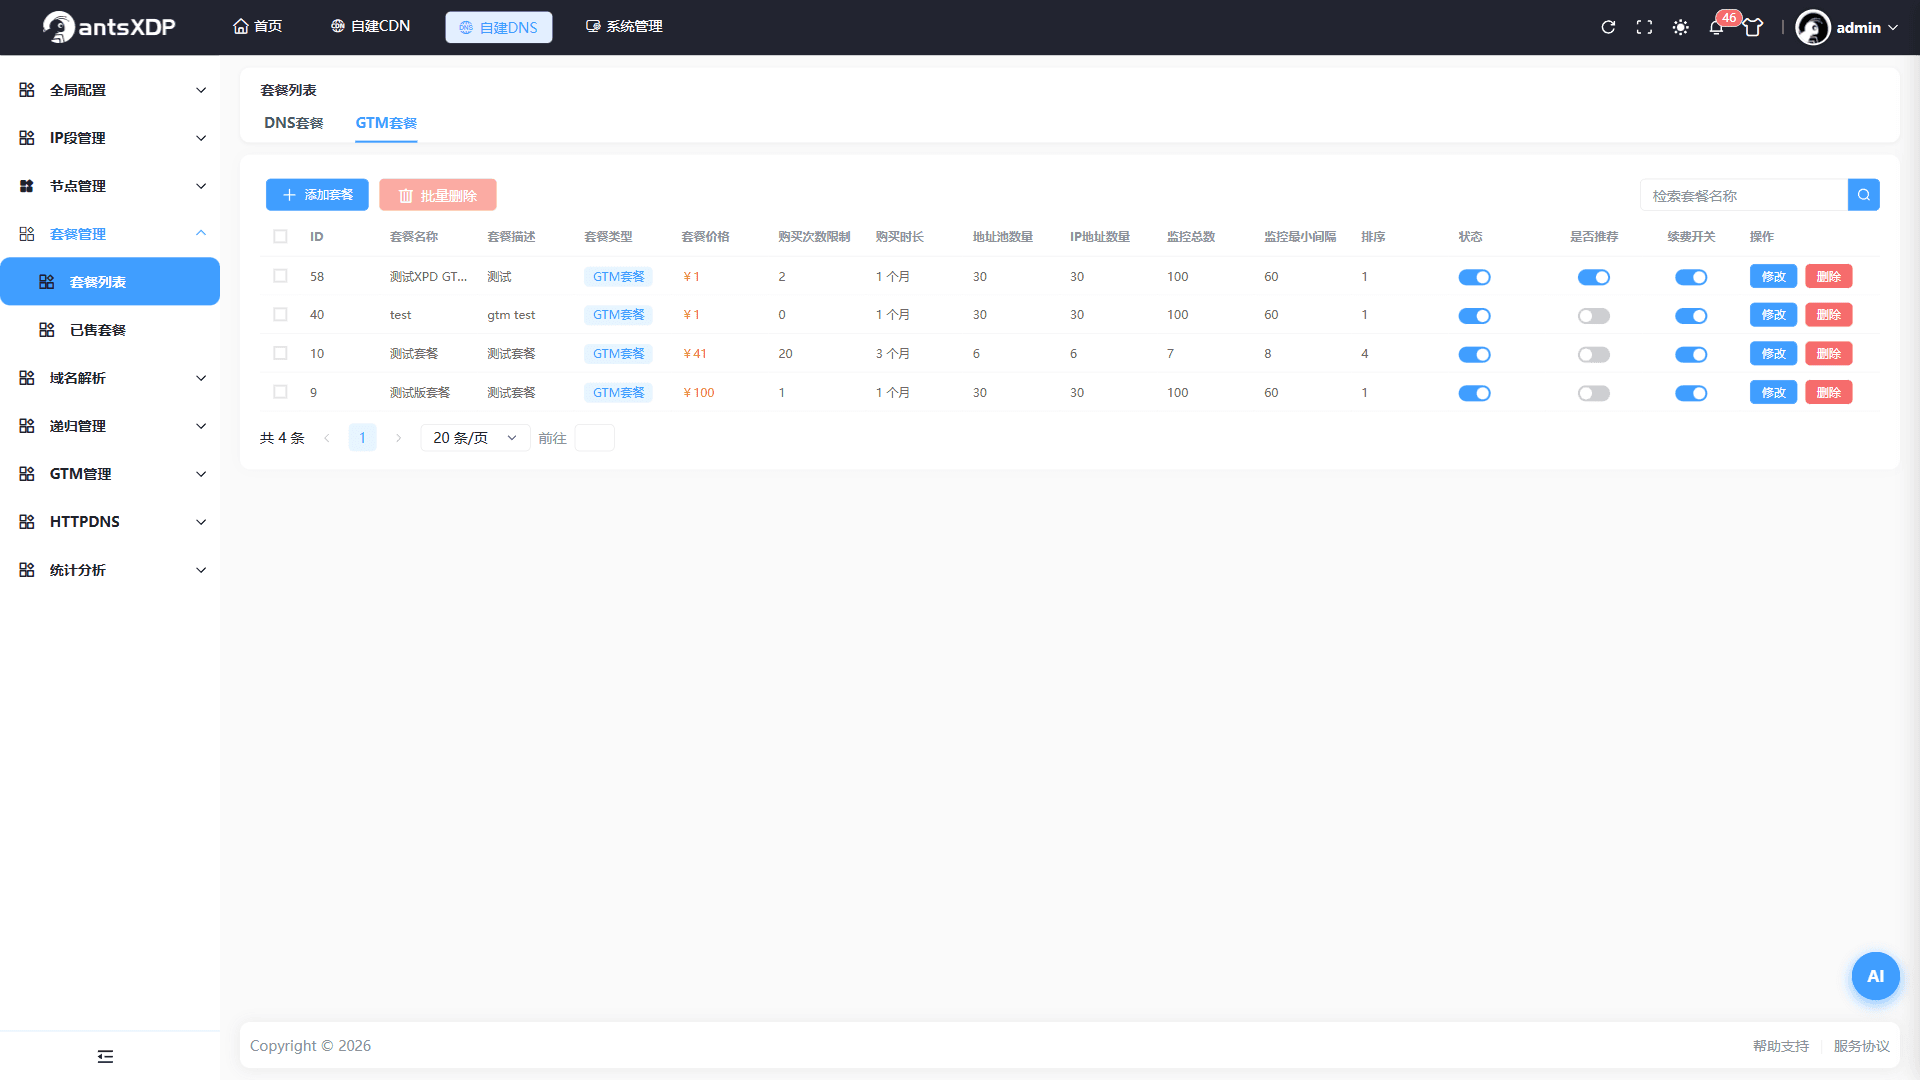
Task: Collapse the 套餐管理 menu
Action: point(110,234)
